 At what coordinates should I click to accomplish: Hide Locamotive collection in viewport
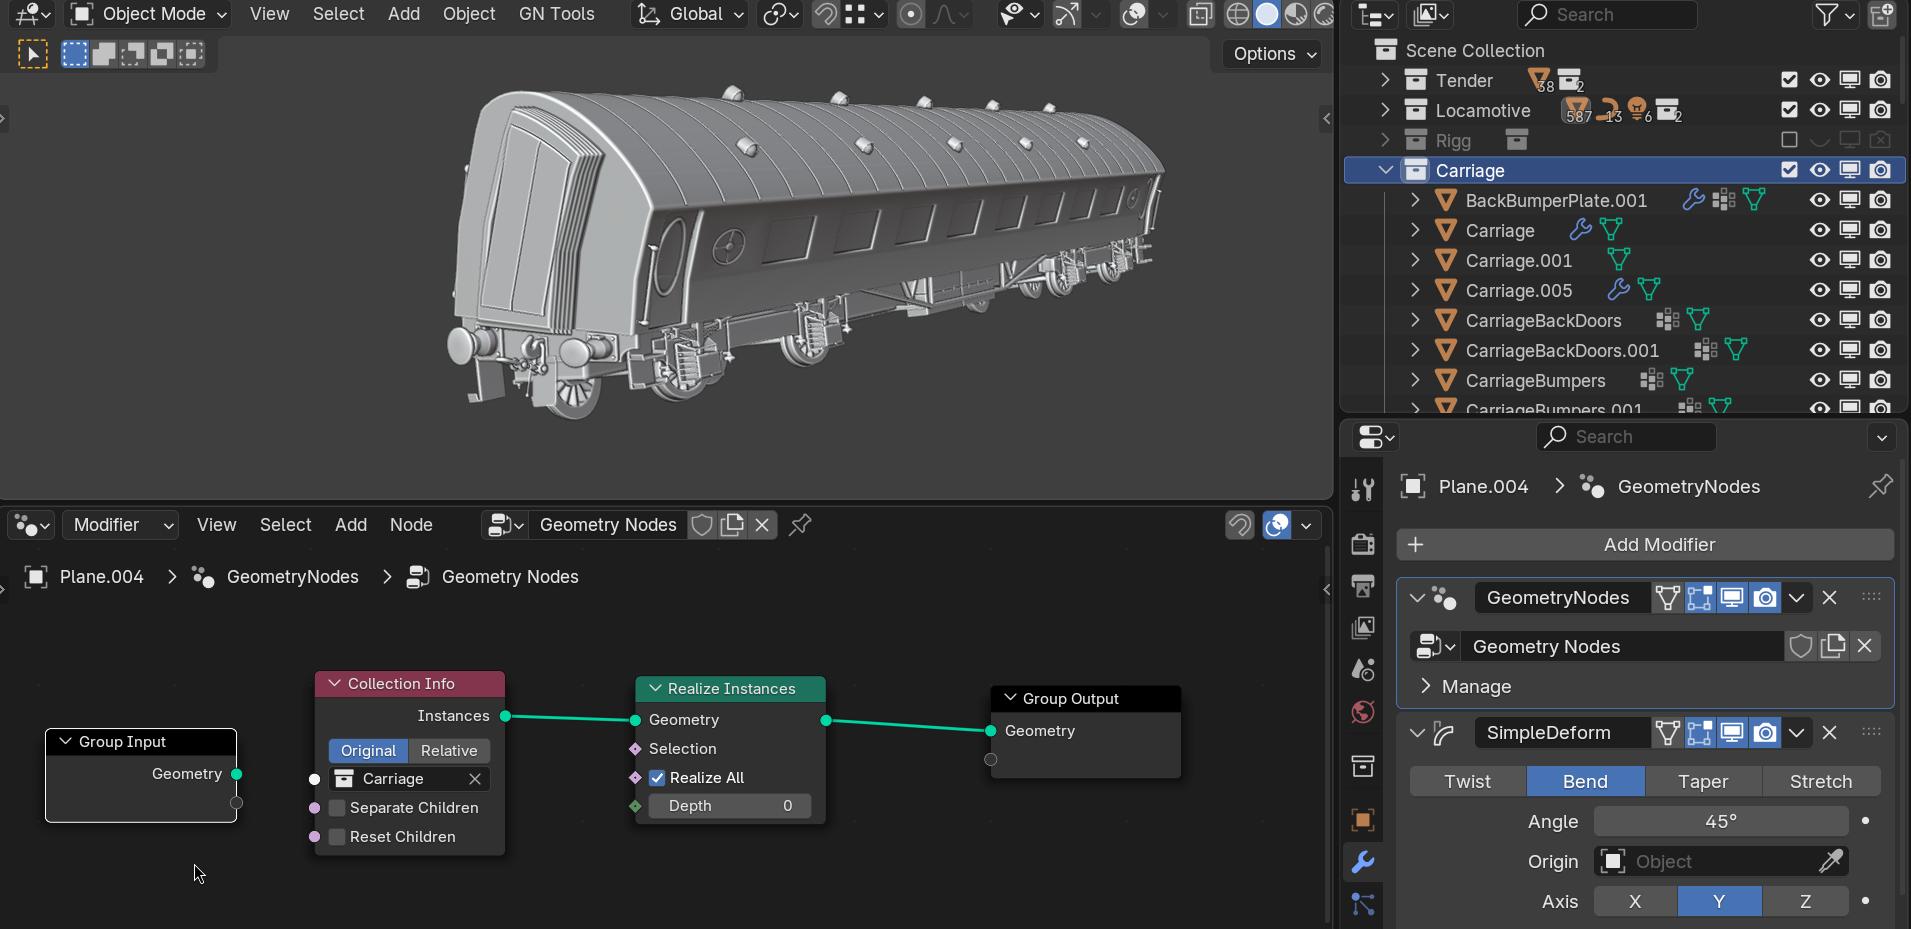click(x=1819, y=110)
